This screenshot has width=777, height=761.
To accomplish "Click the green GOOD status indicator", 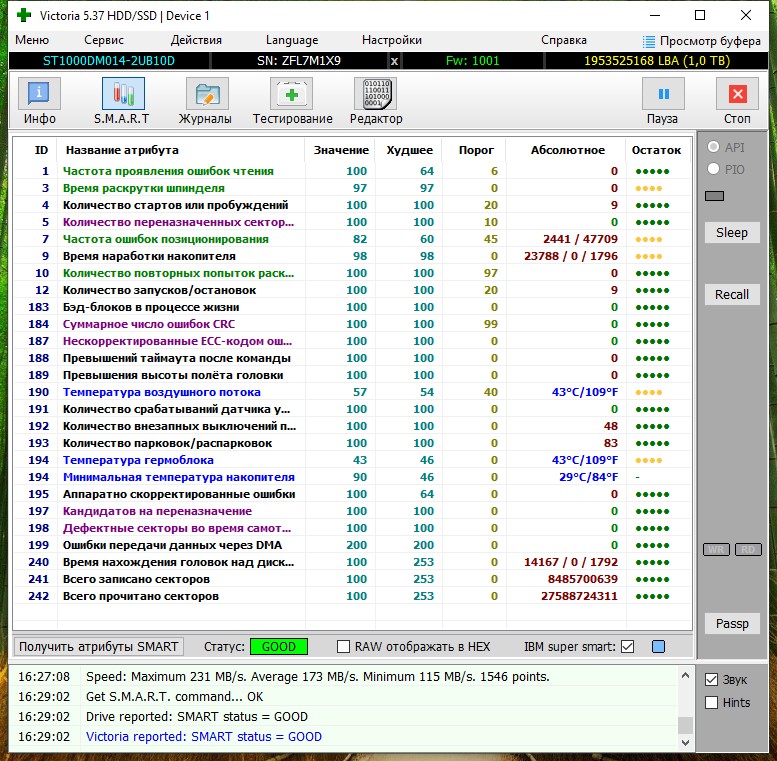I will (278, 647).
